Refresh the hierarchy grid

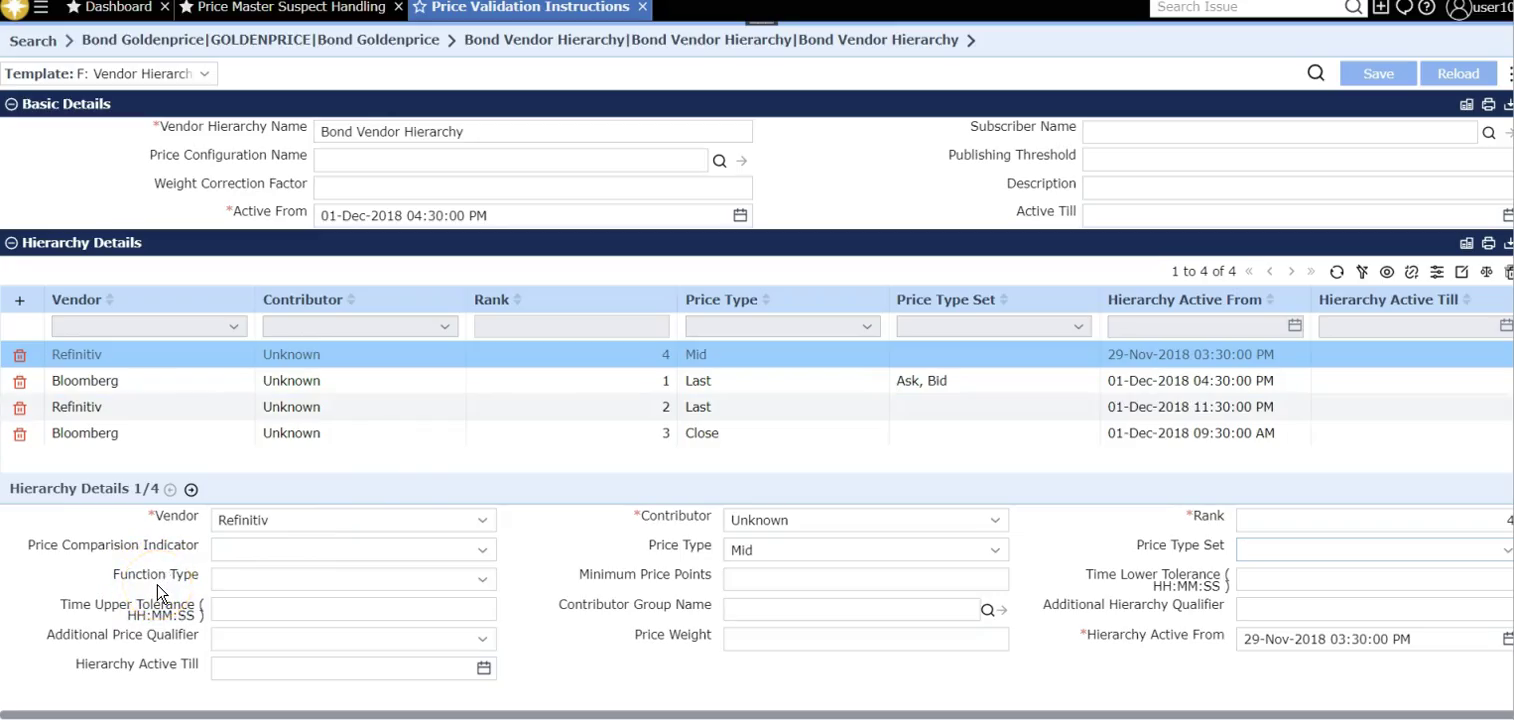pos(1337,272)
